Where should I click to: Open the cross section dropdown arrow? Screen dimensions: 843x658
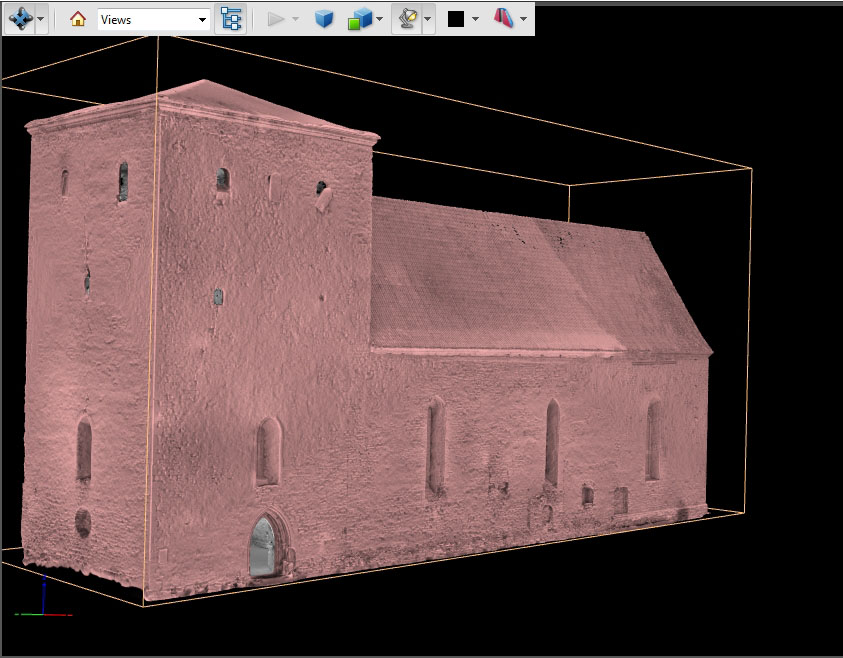click(x=523, y=19)
